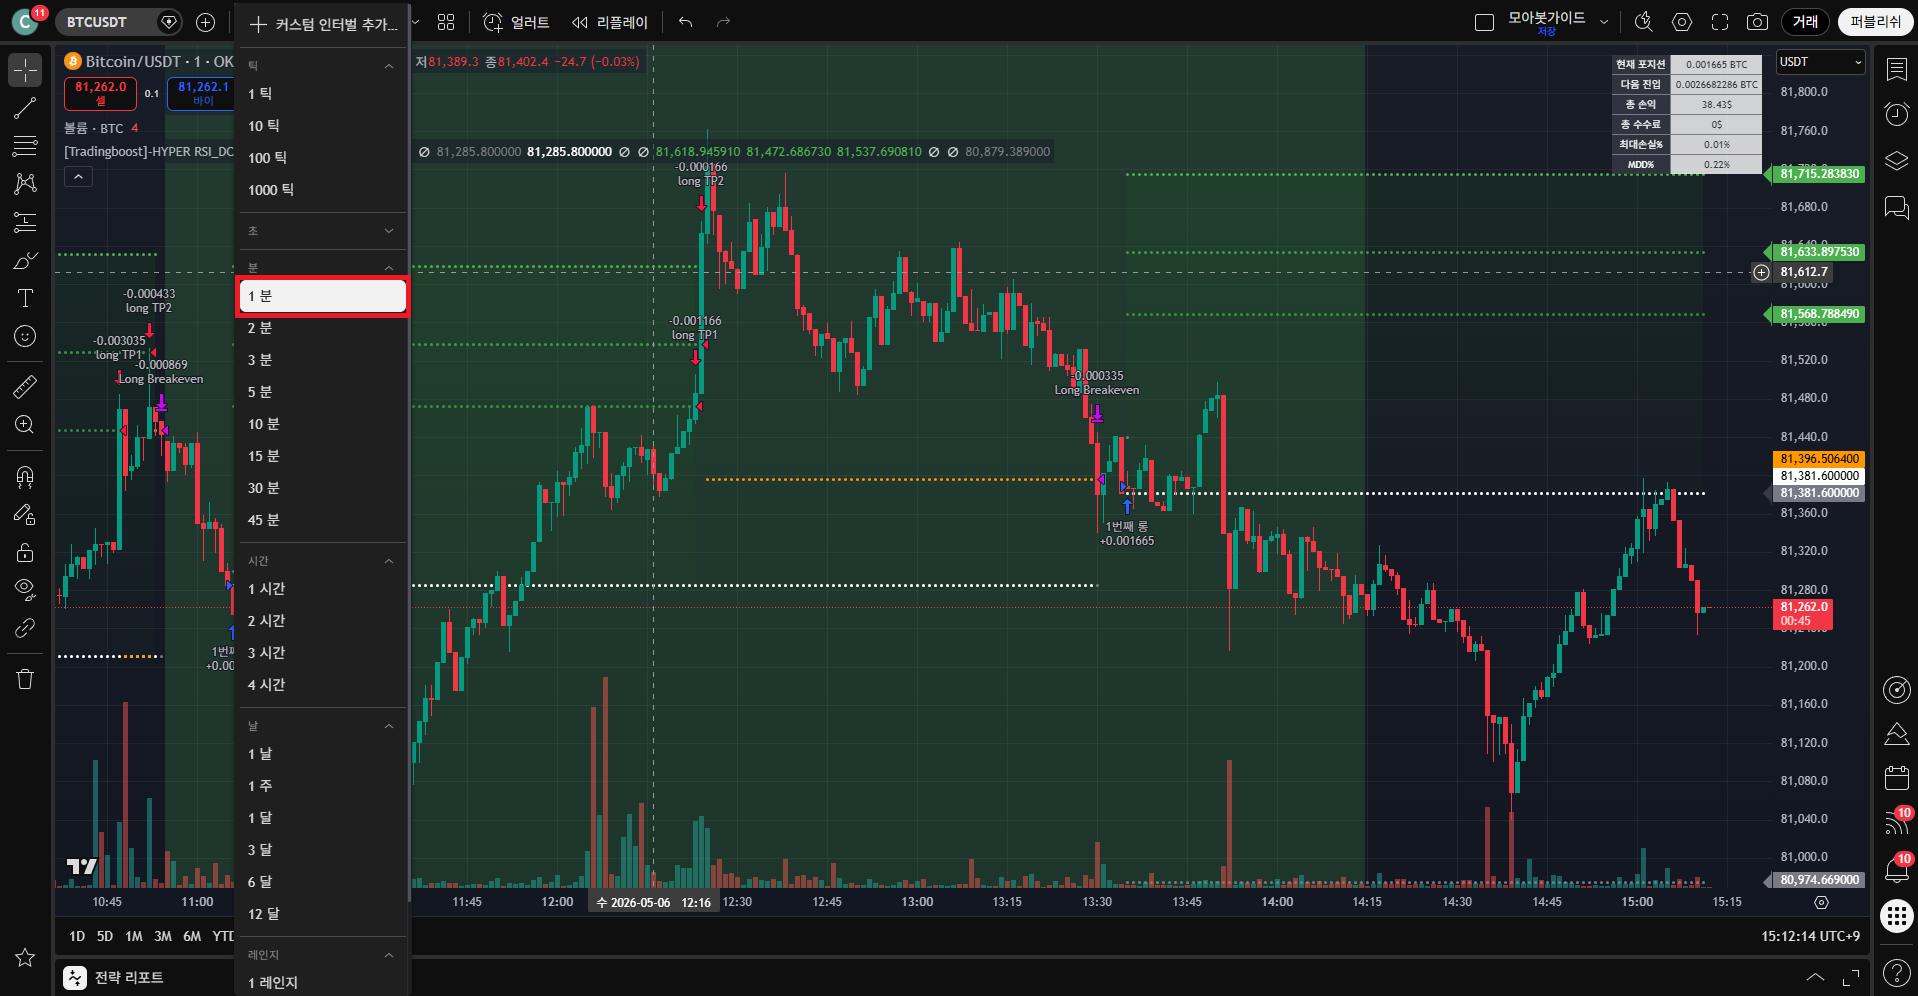The image size is (1918, 996).
Task: Click the blue buy price 81,262.1 button
Action: click(x=201, y=93)
